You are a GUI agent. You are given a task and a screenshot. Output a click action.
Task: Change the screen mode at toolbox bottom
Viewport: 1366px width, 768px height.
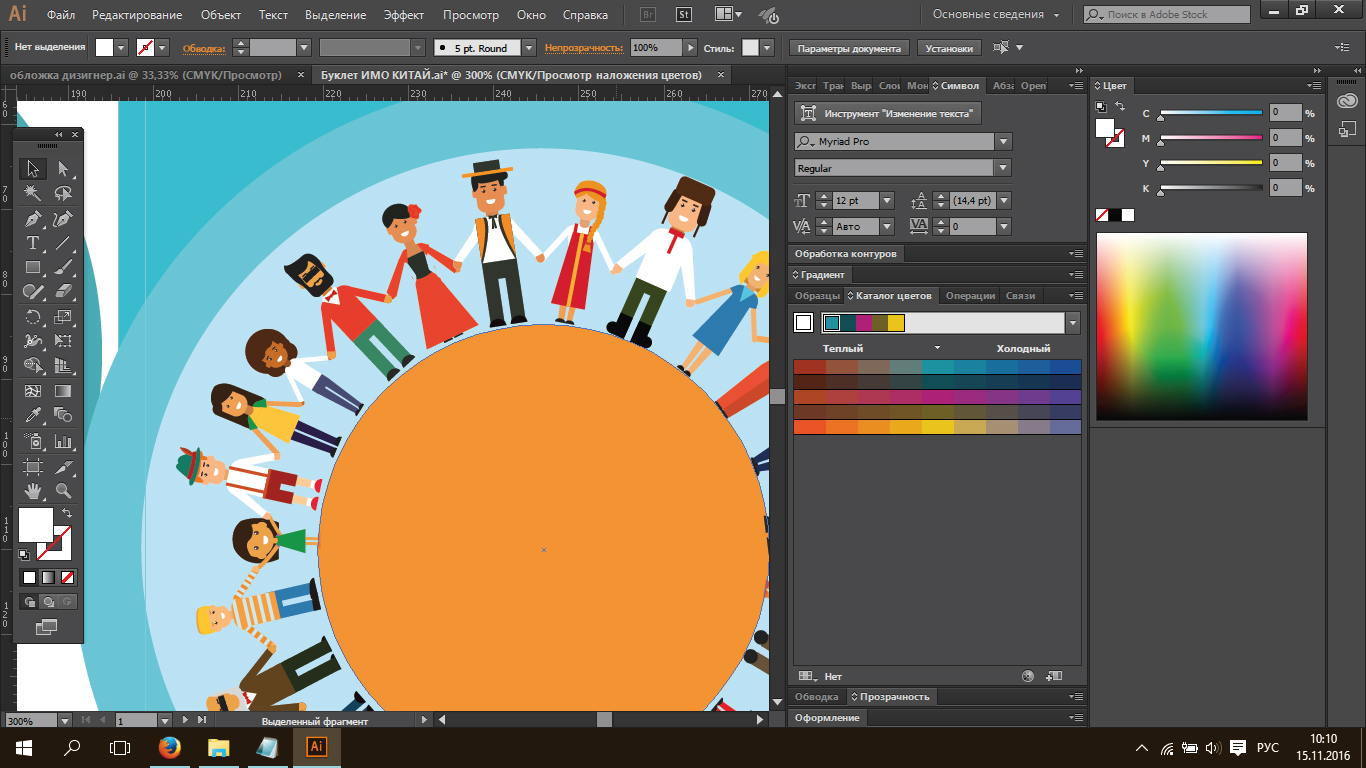(x=47, y=627)
